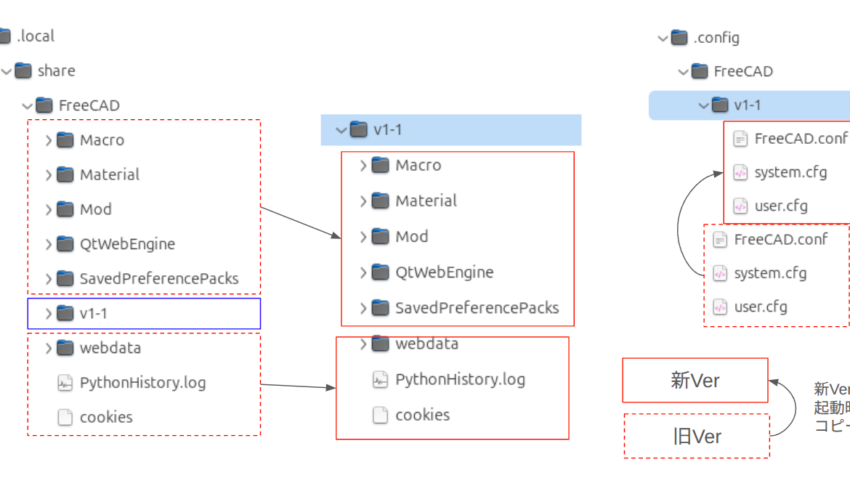Viewport: 850px width, 478px height.
Task: Click the highlighted v1-1 folder icon in middle panel
Action: (x=359, y=129)
